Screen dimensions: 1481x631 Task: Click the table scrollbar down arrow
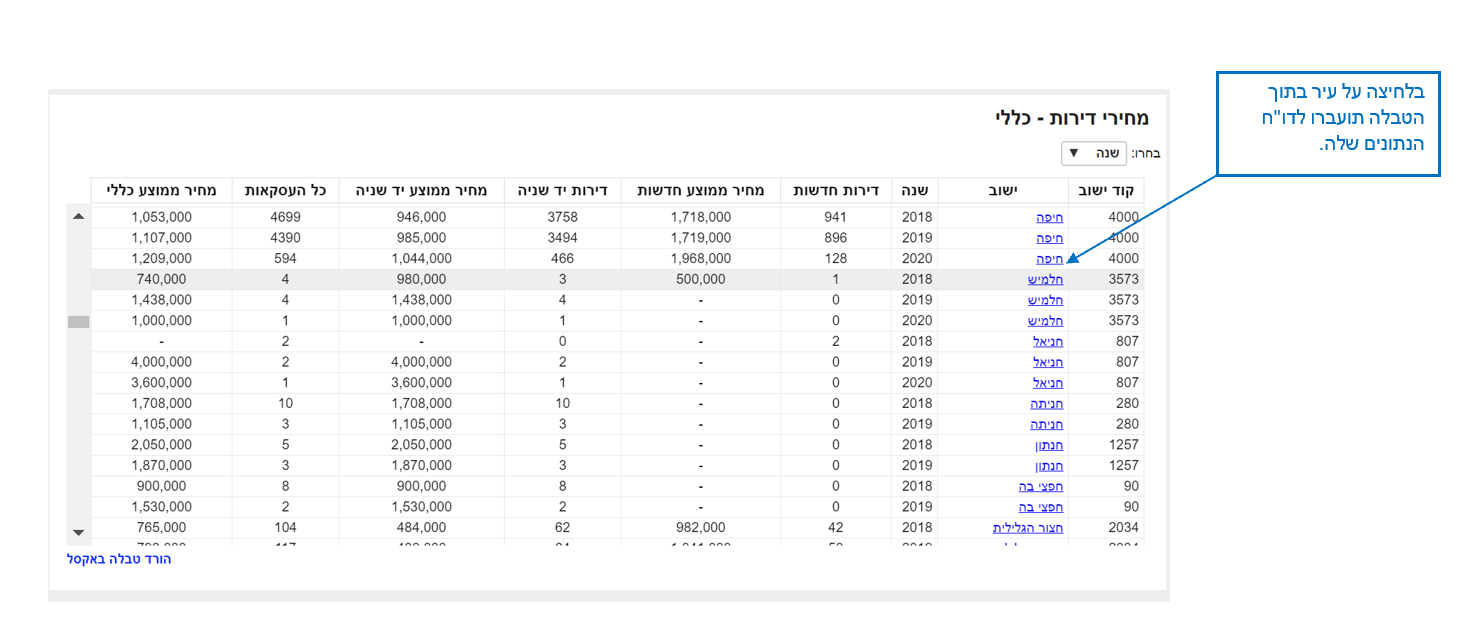pyautogui.click(x=79, y=532)
